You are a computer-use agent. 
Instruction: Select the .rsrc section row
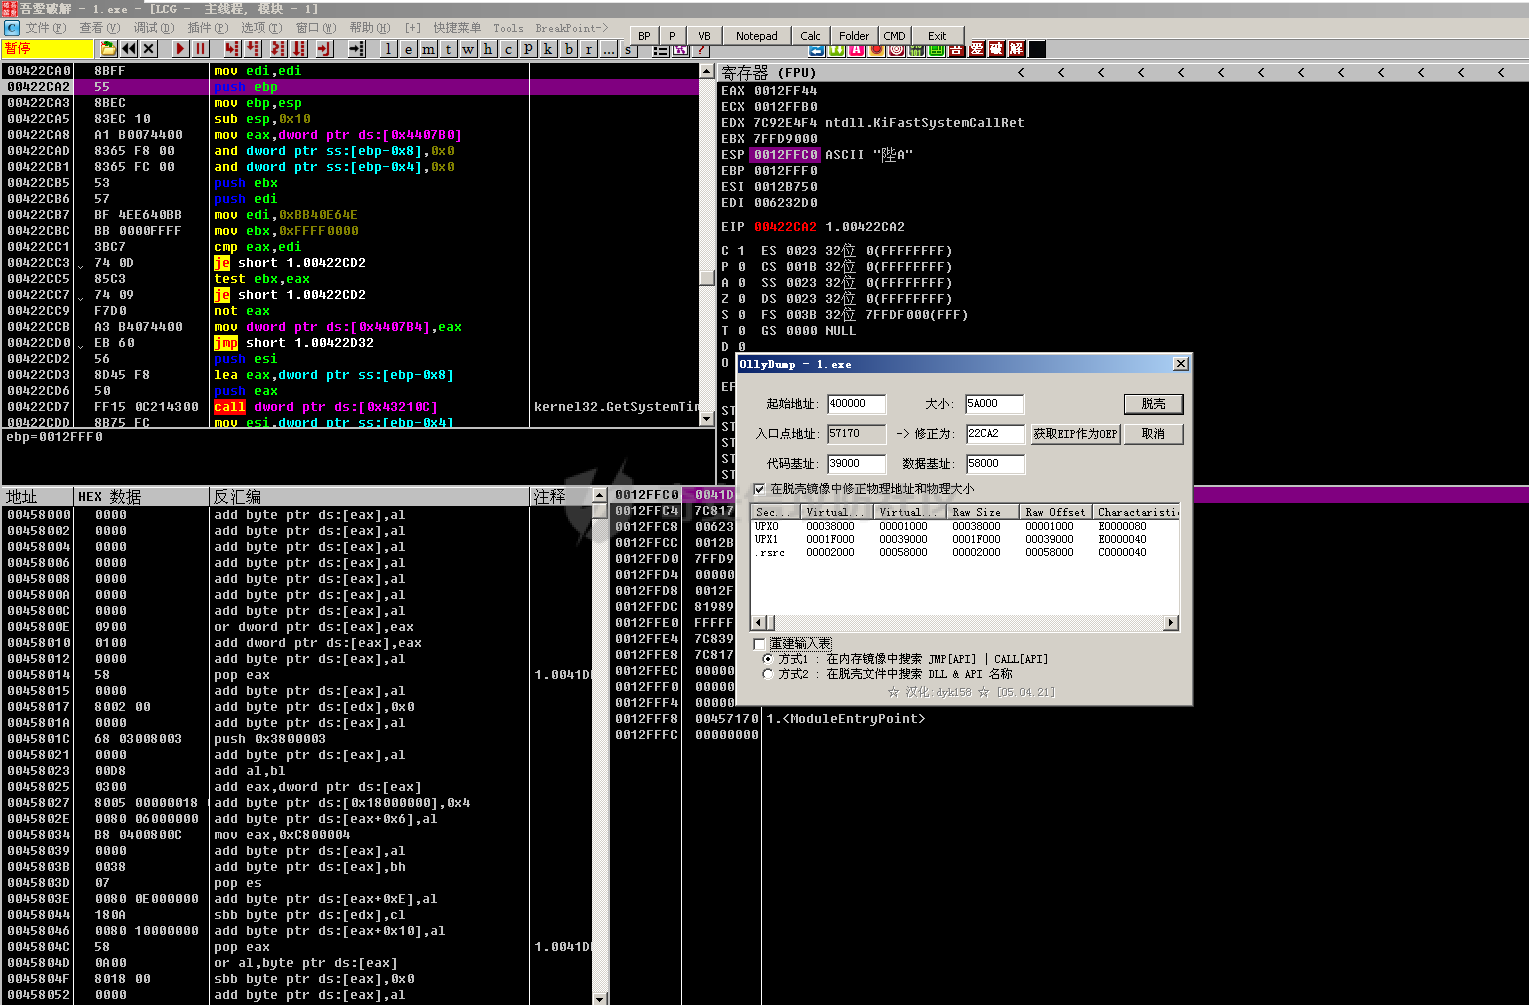965,552
